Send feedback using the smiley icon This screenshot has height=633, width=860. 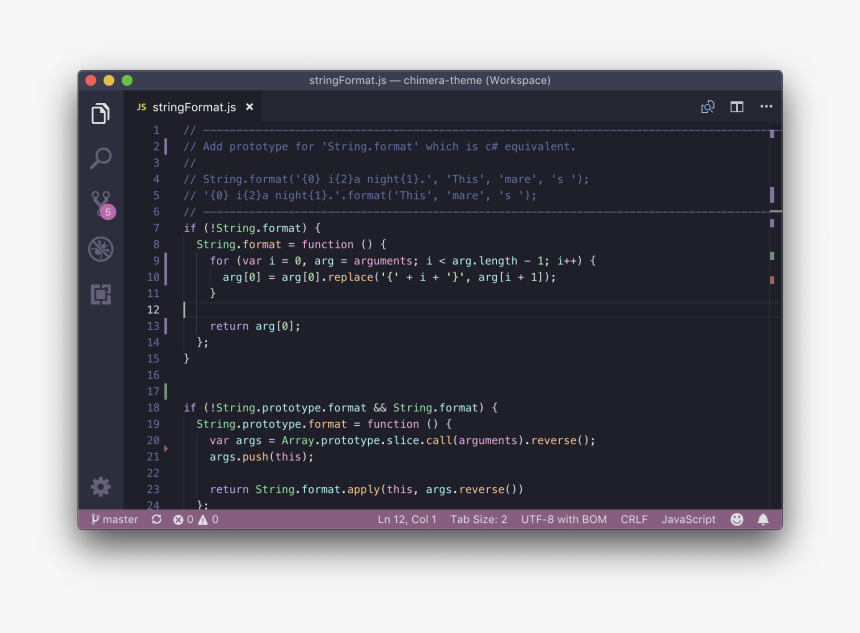click(x=737, y=519)
